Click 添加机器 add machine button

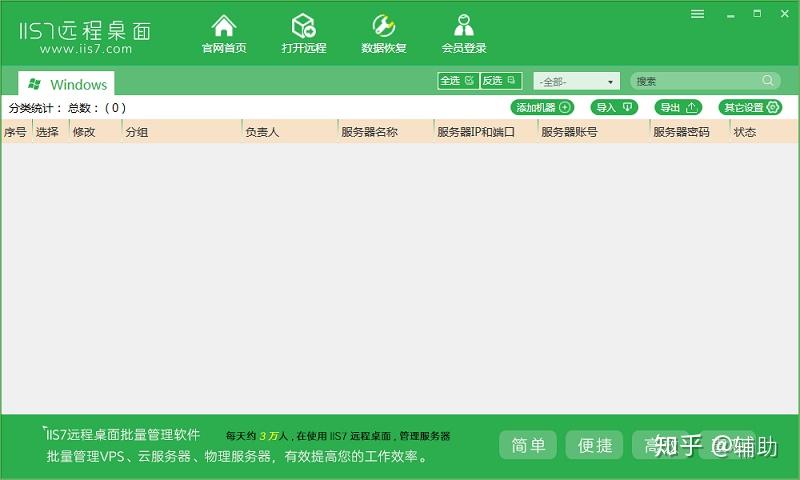(x=542, y=108)
